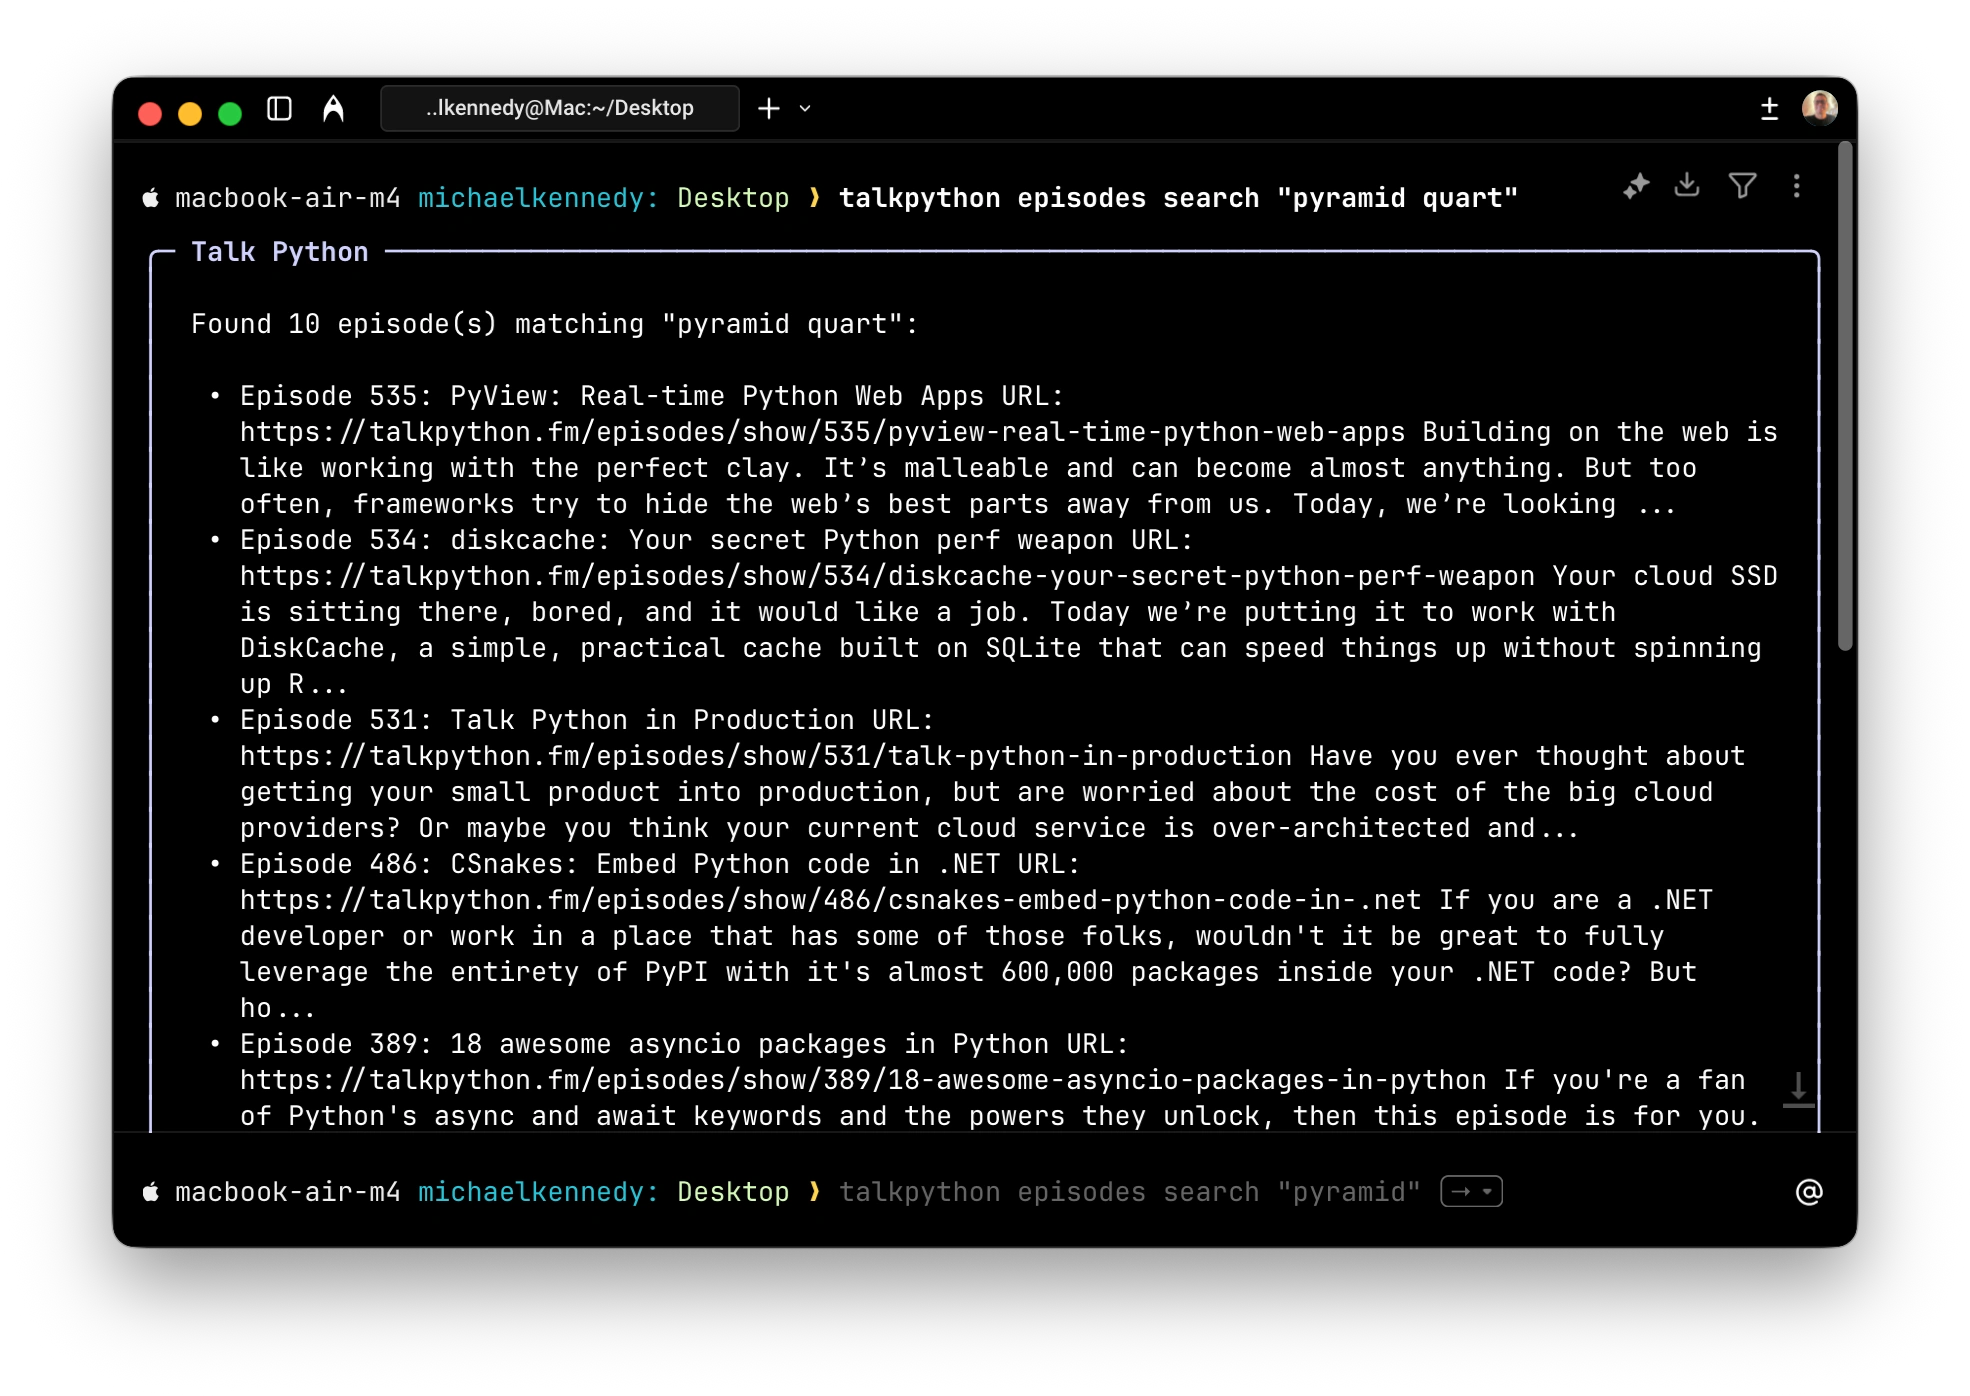Open episode 535 pyview URL
Viewport: 1970px width, 1396px height.
point(822,432)
